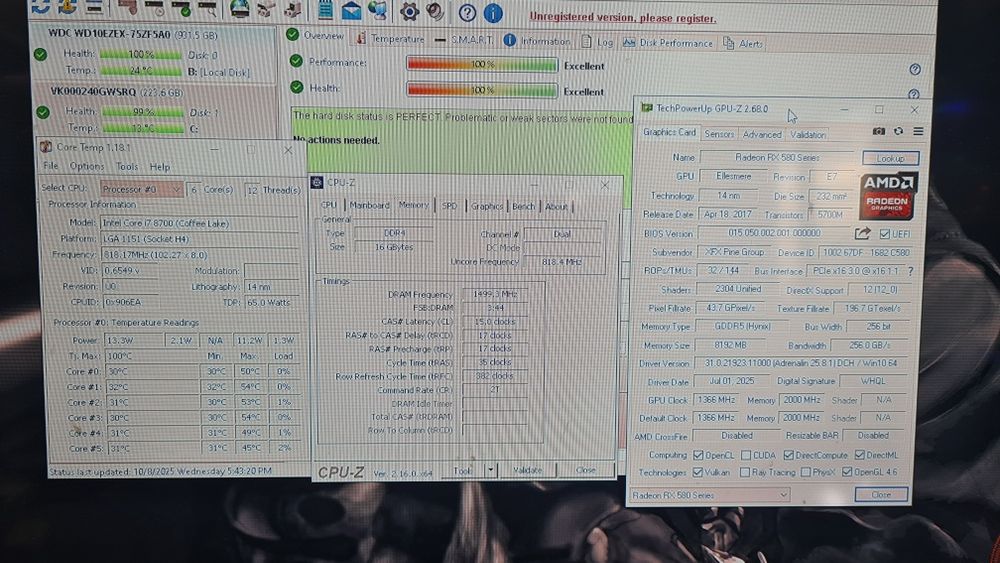Select the WDC WD10EZEX-75ZF5A0 disk entry
1000x563 pixels.
coord(153,53)
